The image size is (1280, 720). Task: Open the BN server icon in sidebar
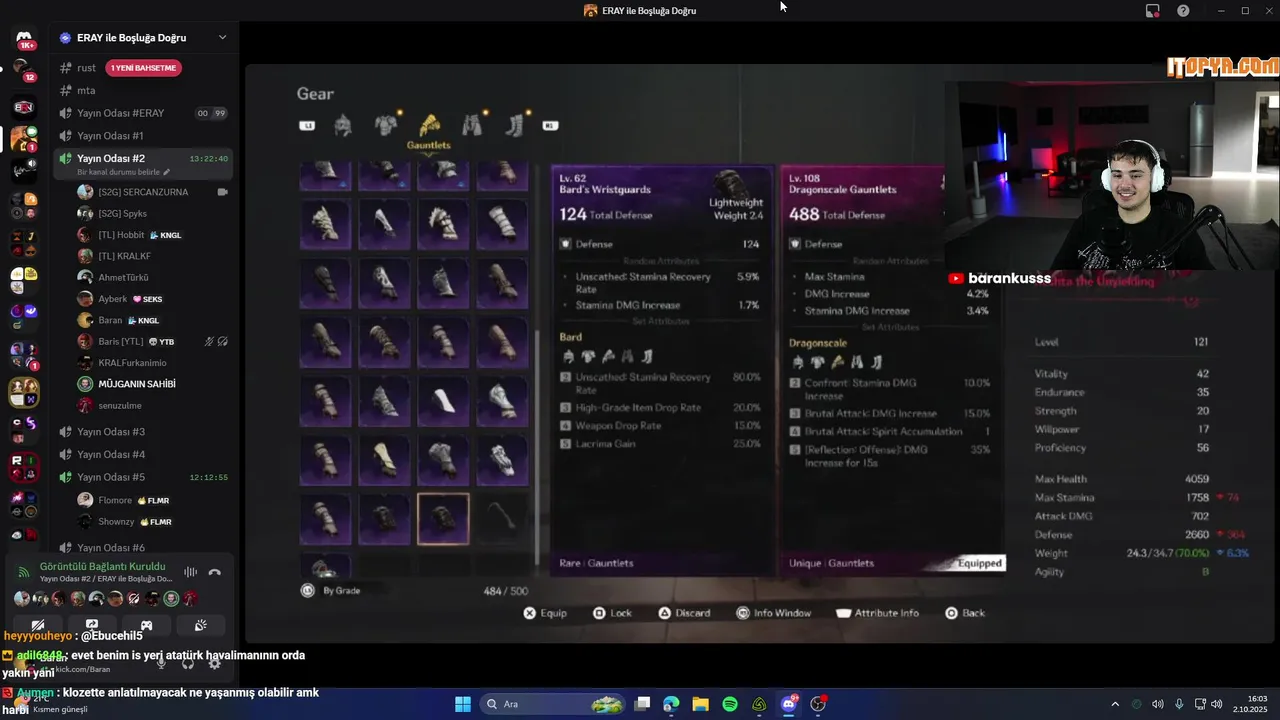click(23, 106)
